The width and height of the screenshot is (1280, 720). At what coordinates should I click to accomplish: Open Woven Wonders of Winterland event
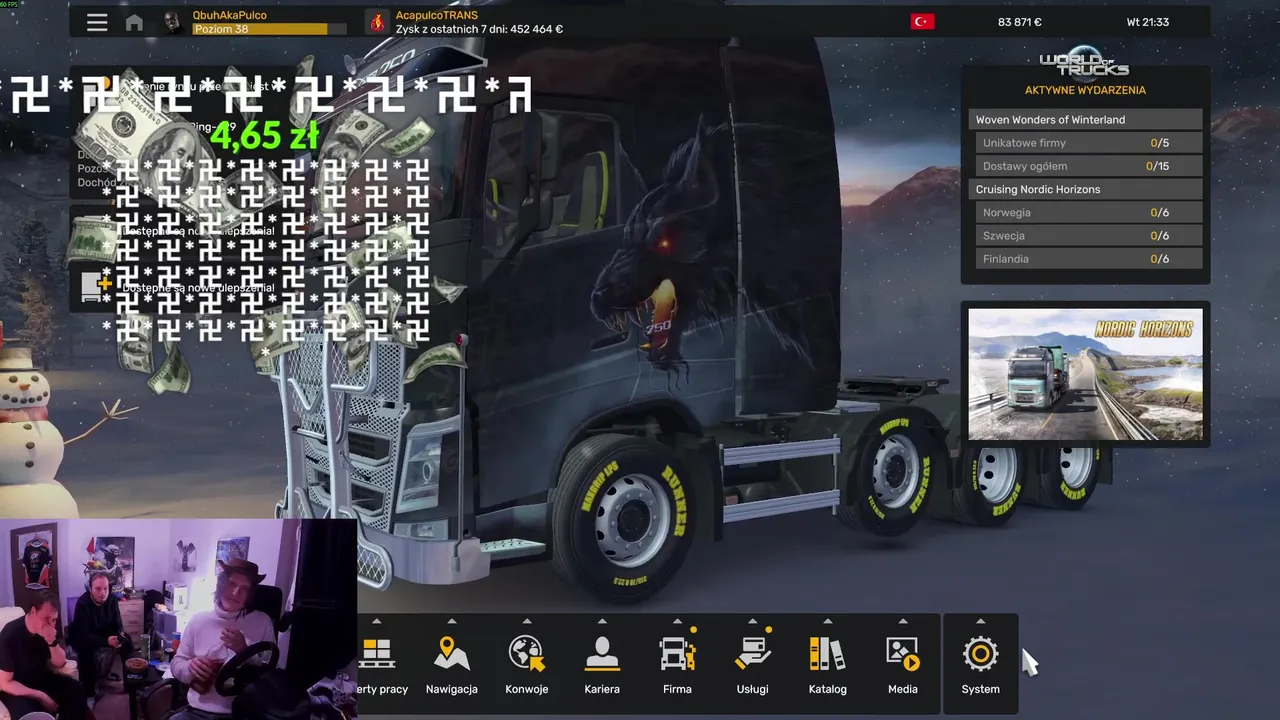click(1086, 119)
